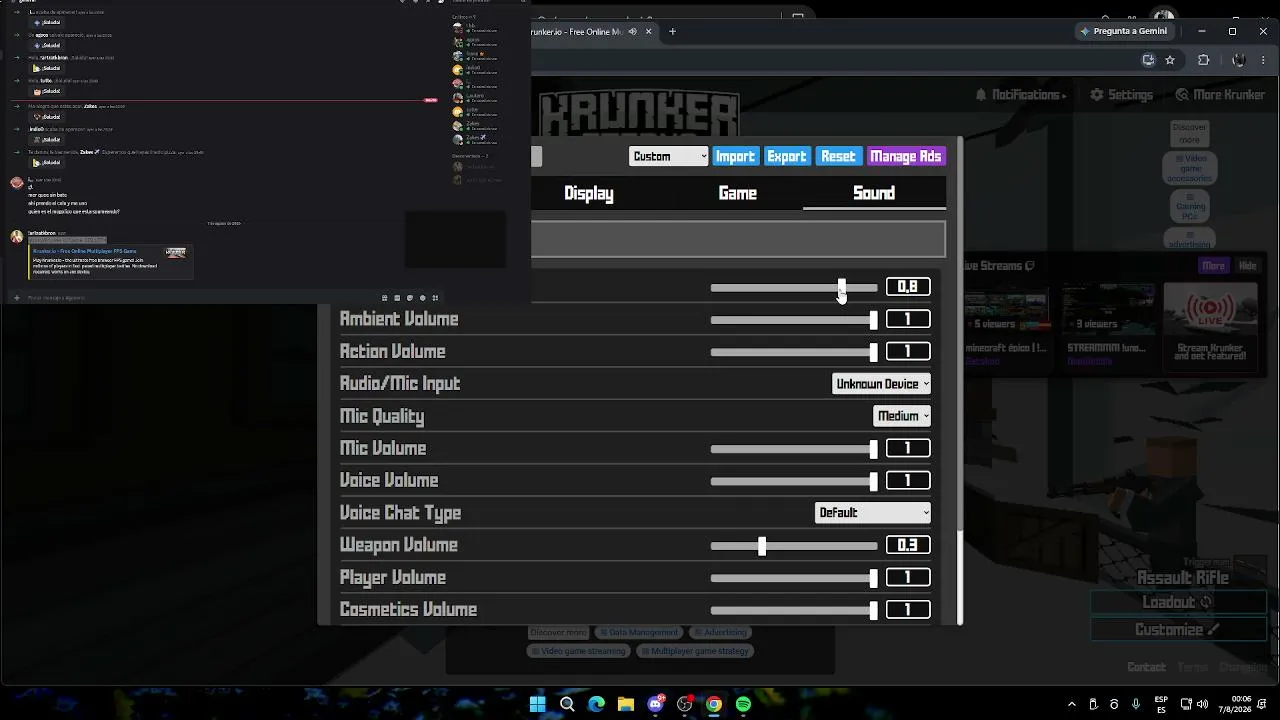
Task: Adjust the Cosmetics Volume slider
Action: pyautogui.click(x=794, y=610)
